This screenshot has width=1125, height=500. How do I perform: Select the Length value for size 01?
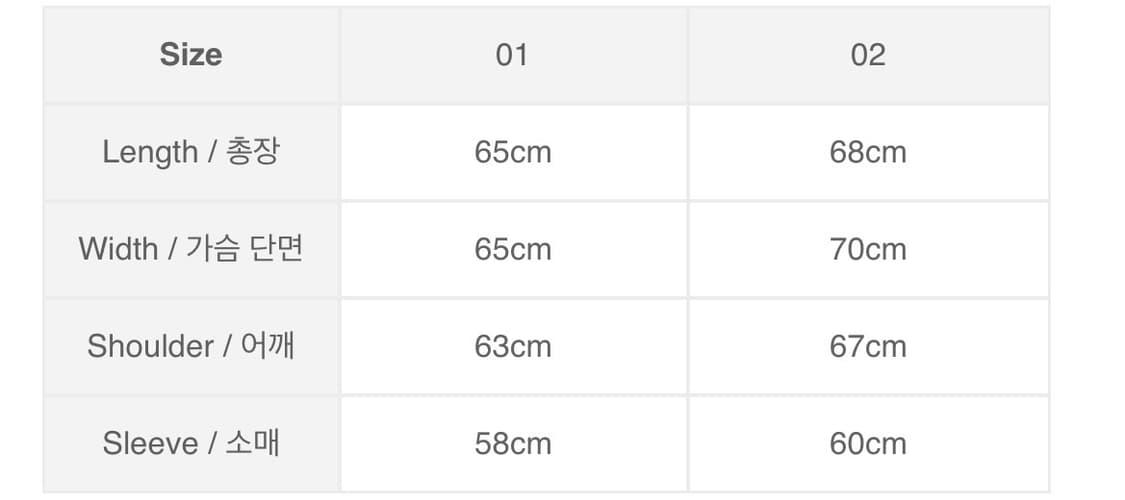512,152
